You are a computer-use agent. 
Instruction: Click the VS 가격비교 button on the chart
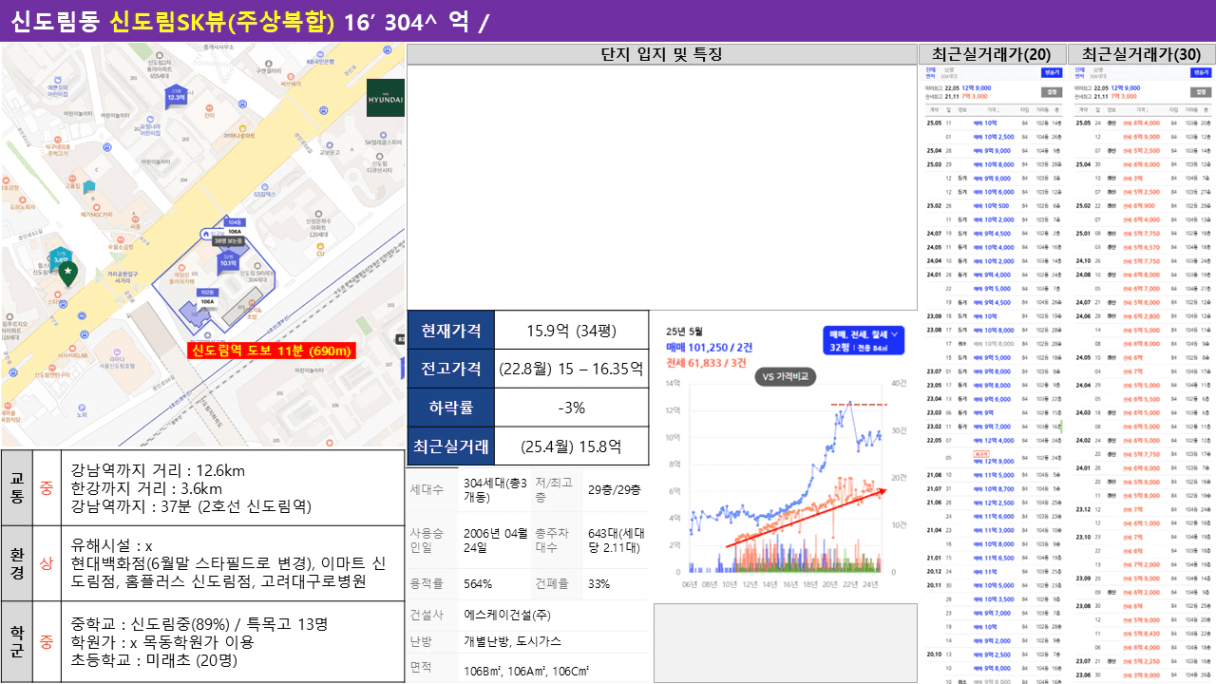pyautogui.click(x=784, y=376)
